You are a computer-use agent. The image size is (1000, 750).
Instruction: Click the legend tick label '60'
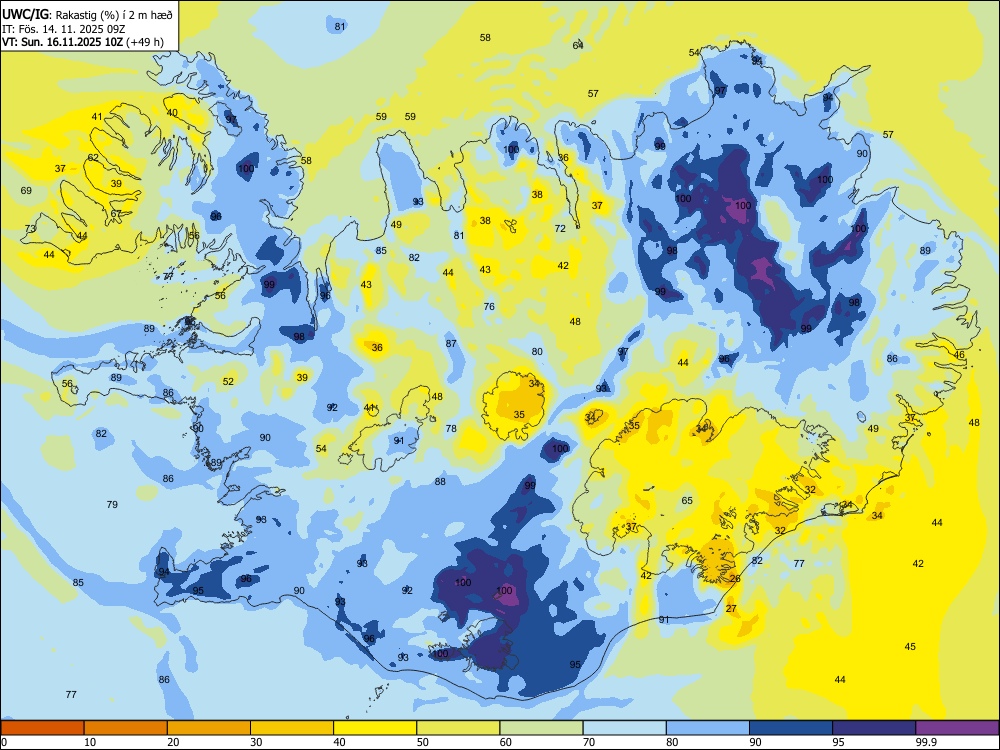pos(506,742)
